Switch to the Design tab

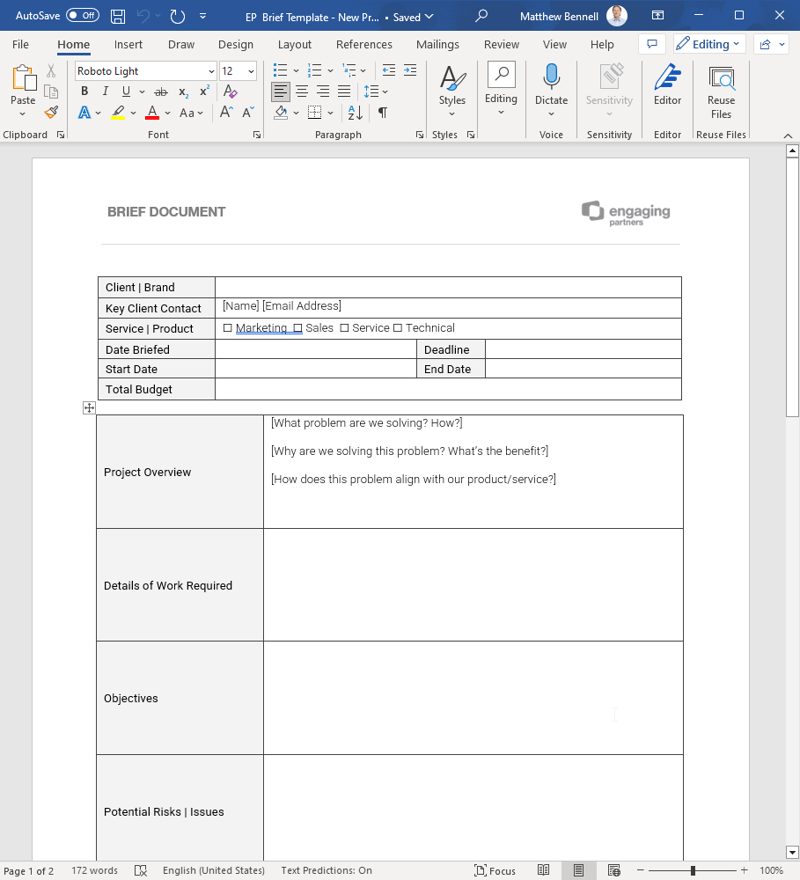point(236,44)
